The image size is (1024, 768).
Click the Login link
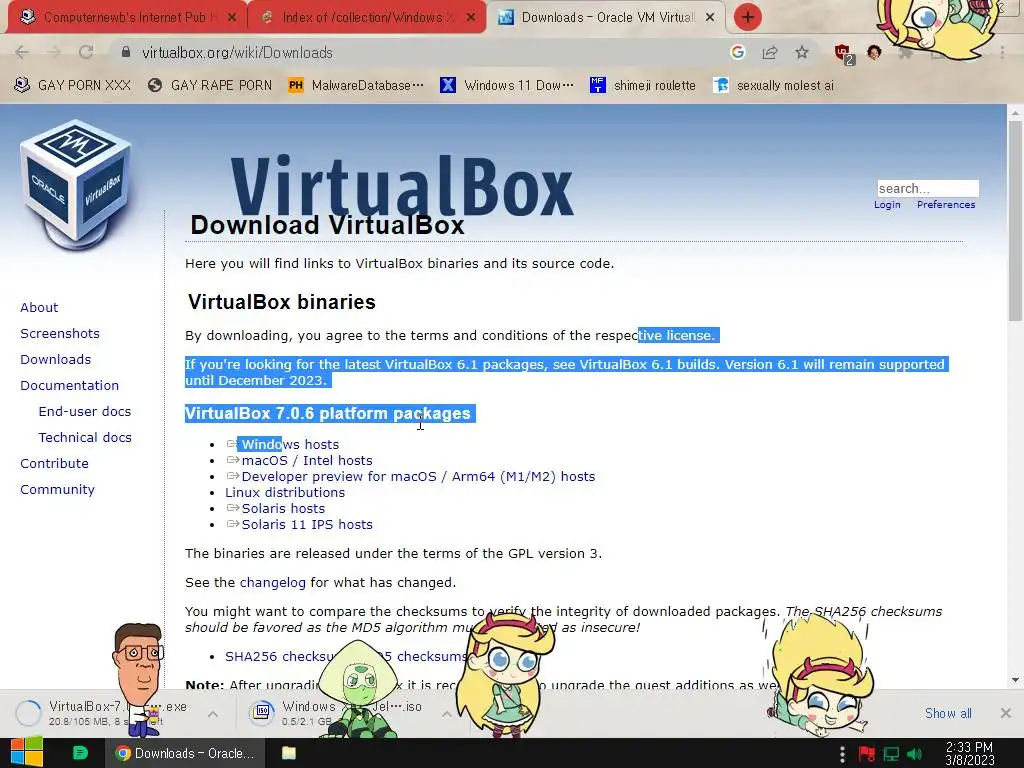tap(887, 205)
